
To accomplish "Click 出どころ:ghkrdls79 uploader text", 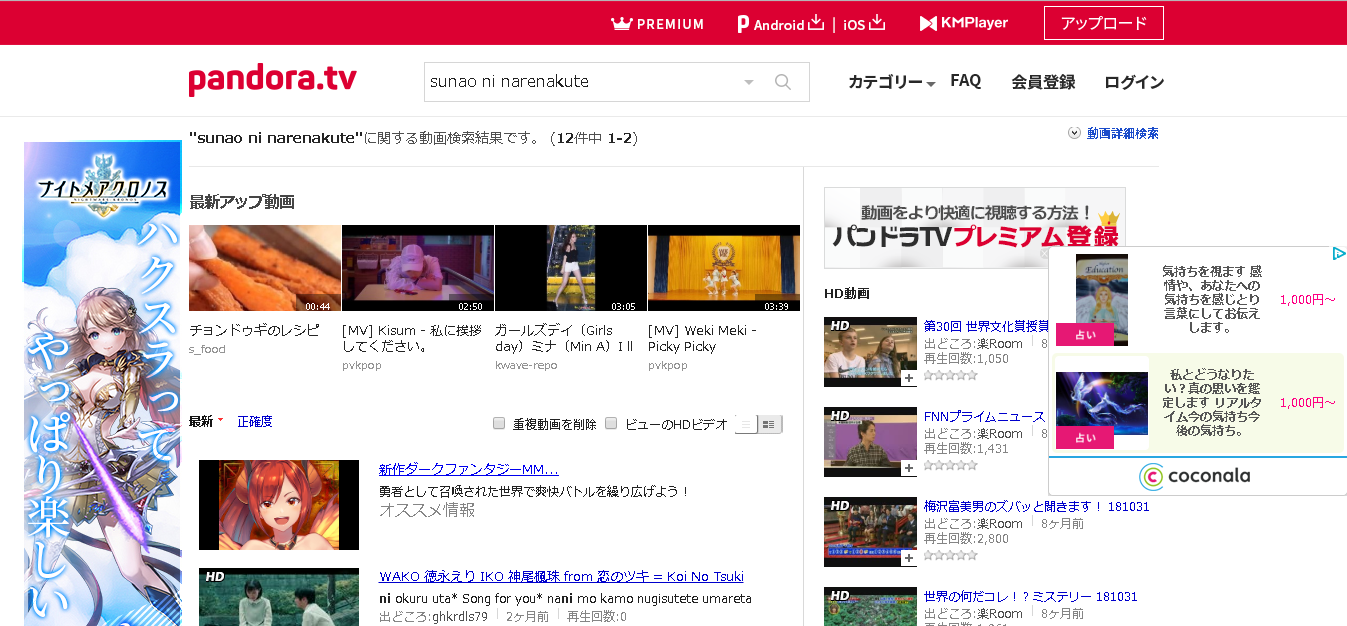I will [x=433, y=616].
